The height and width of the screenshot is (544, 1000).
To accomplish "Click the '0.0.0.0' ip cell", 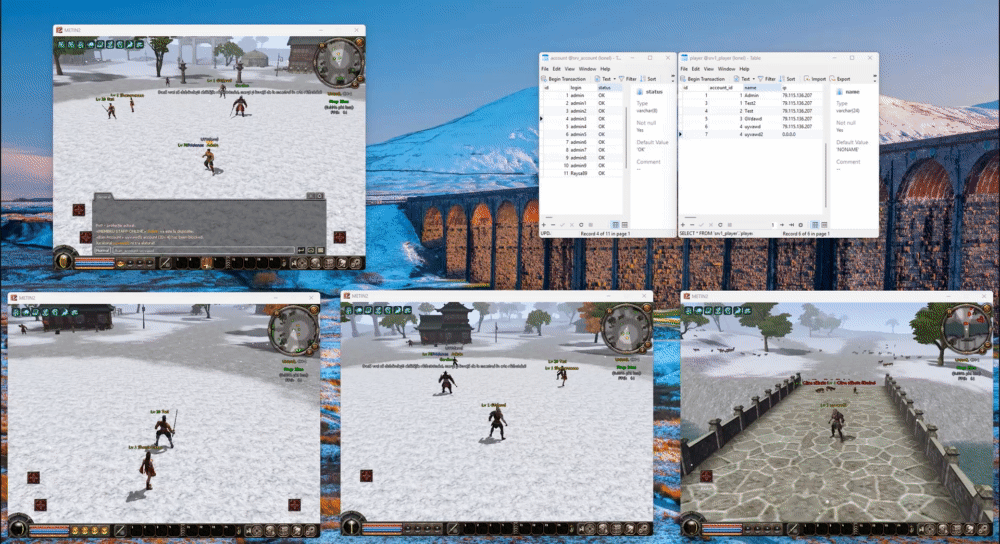I will 802,135.
